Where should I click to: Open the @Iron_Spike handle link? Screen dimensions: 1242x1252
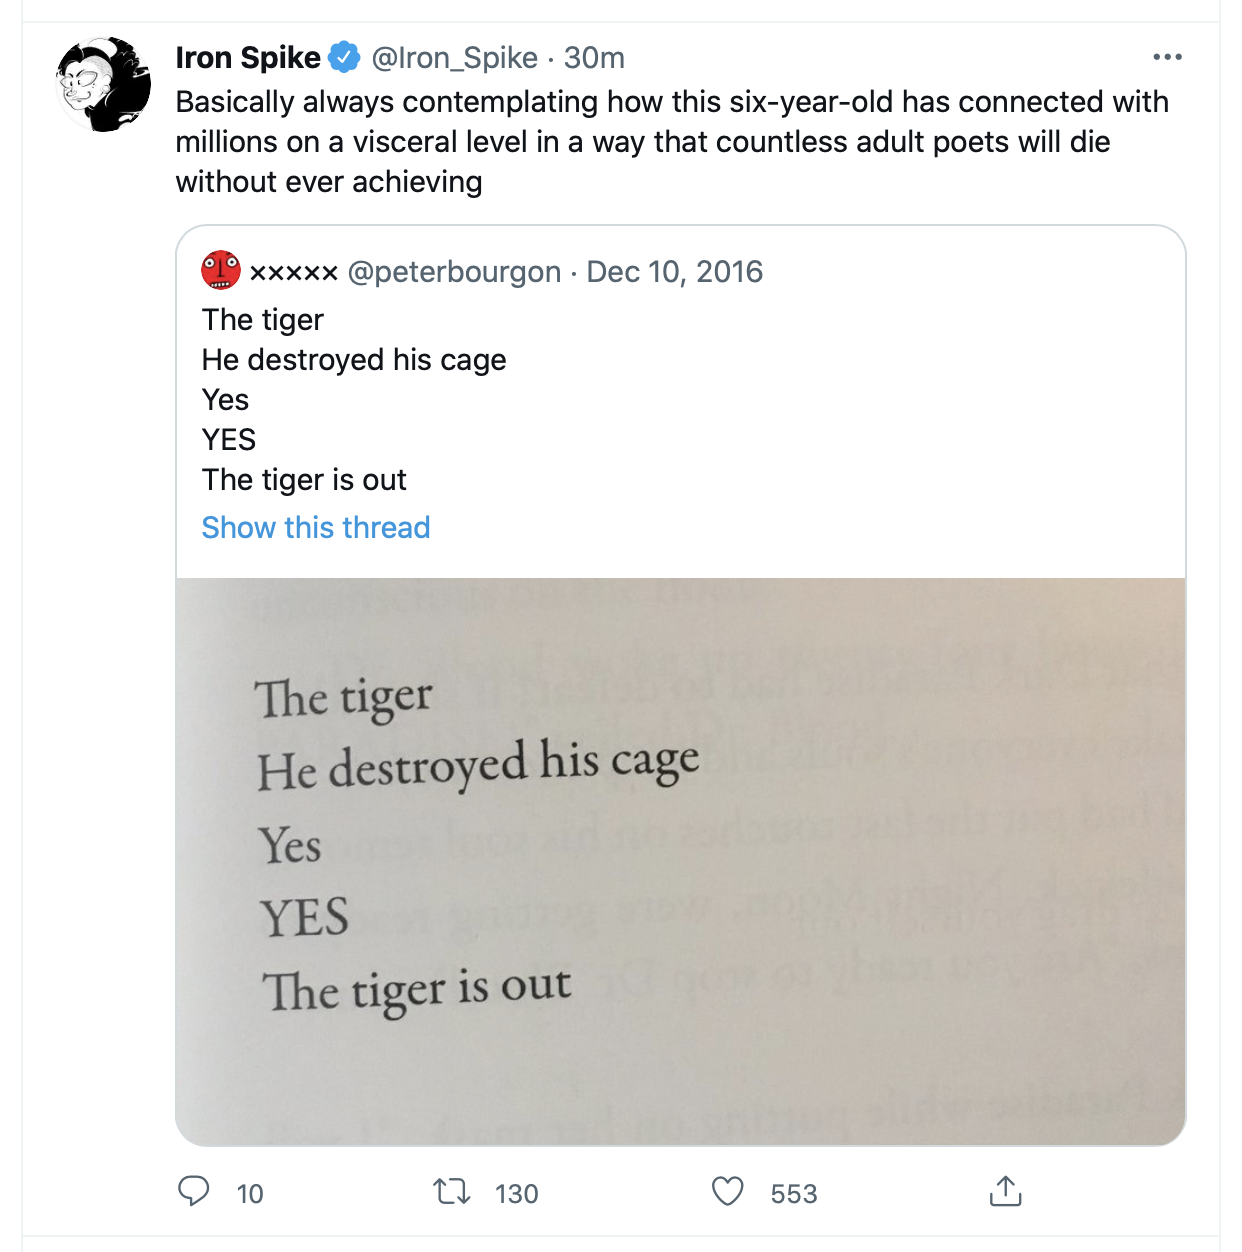[x=455, y=58]
